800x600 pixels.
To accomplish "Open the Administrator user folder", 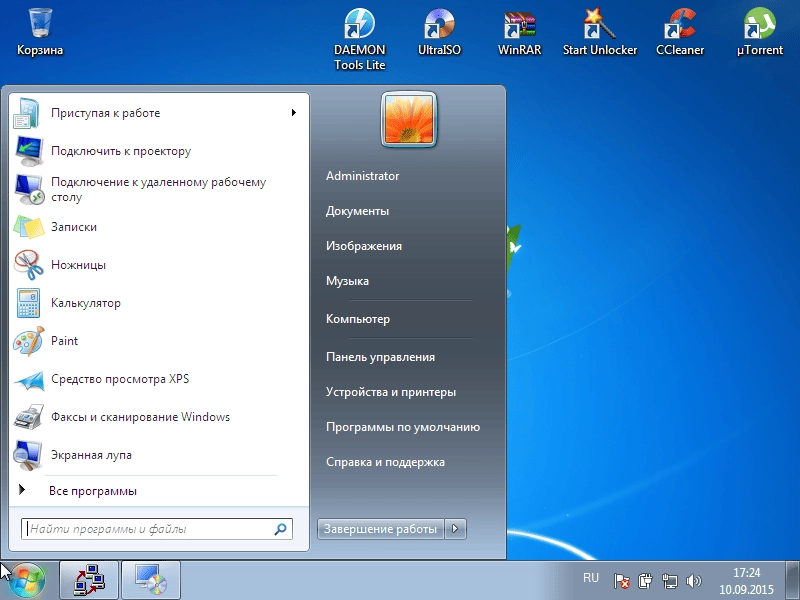I will [x=363, y=176].
